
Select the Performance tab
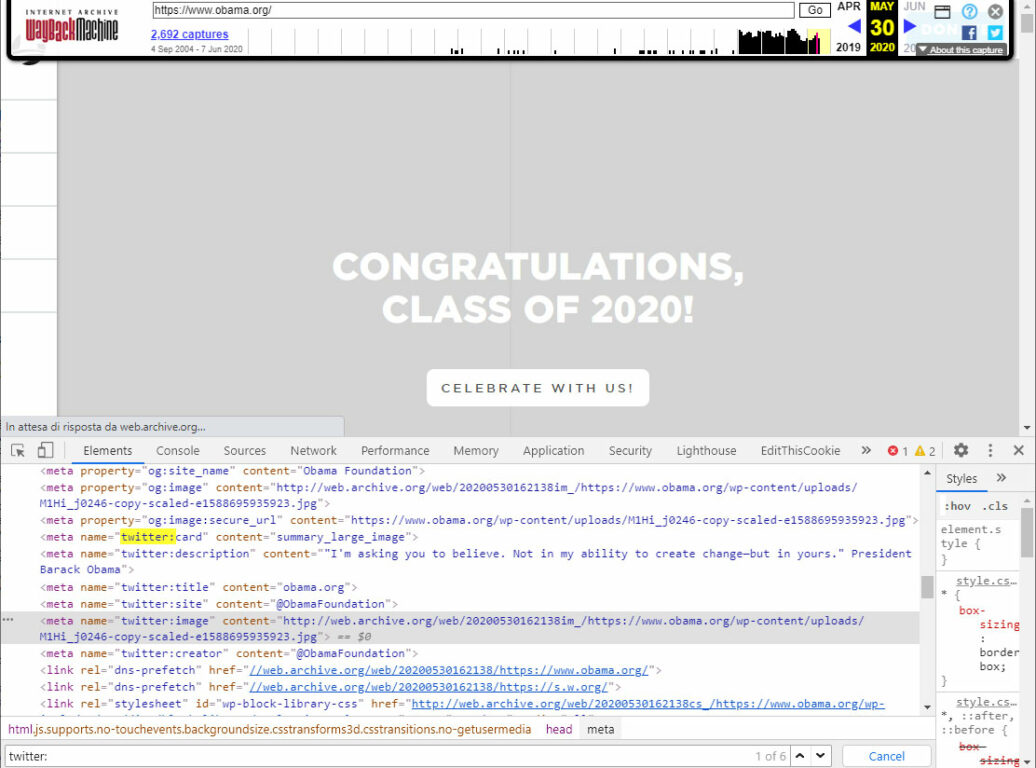(395, 451)
